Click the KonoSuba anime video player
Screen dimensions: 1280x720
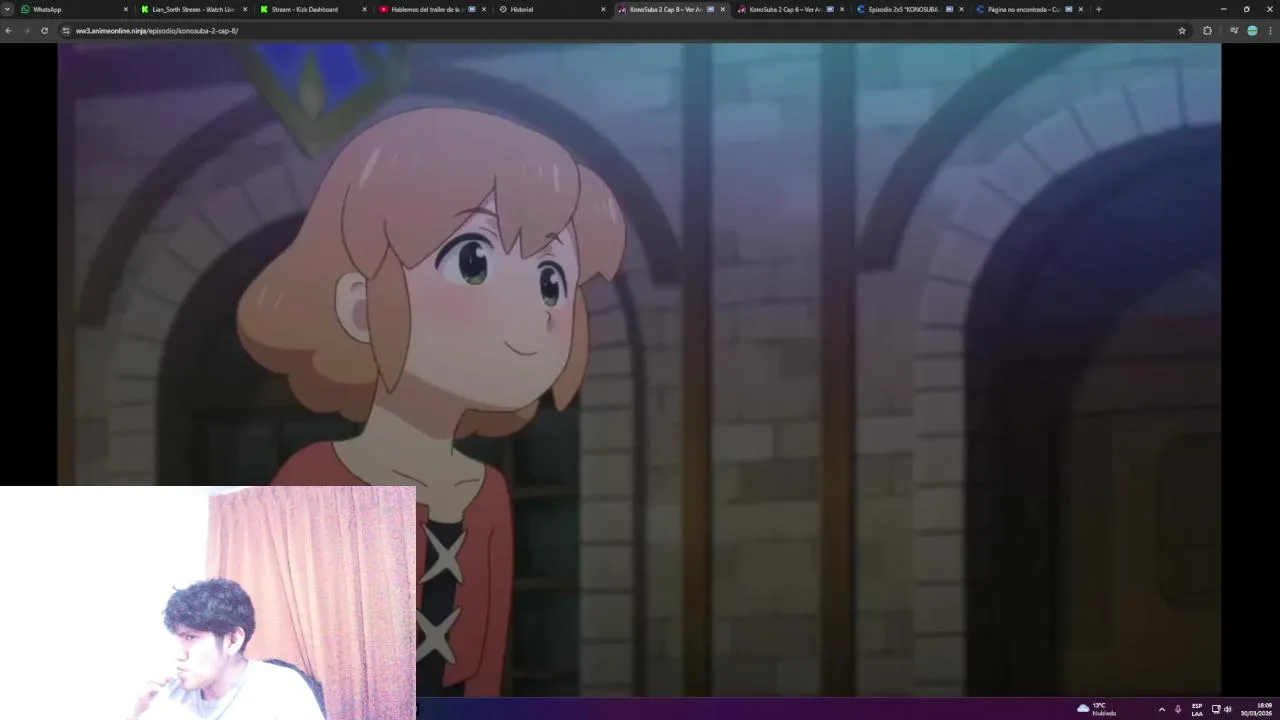pos(639,369)
